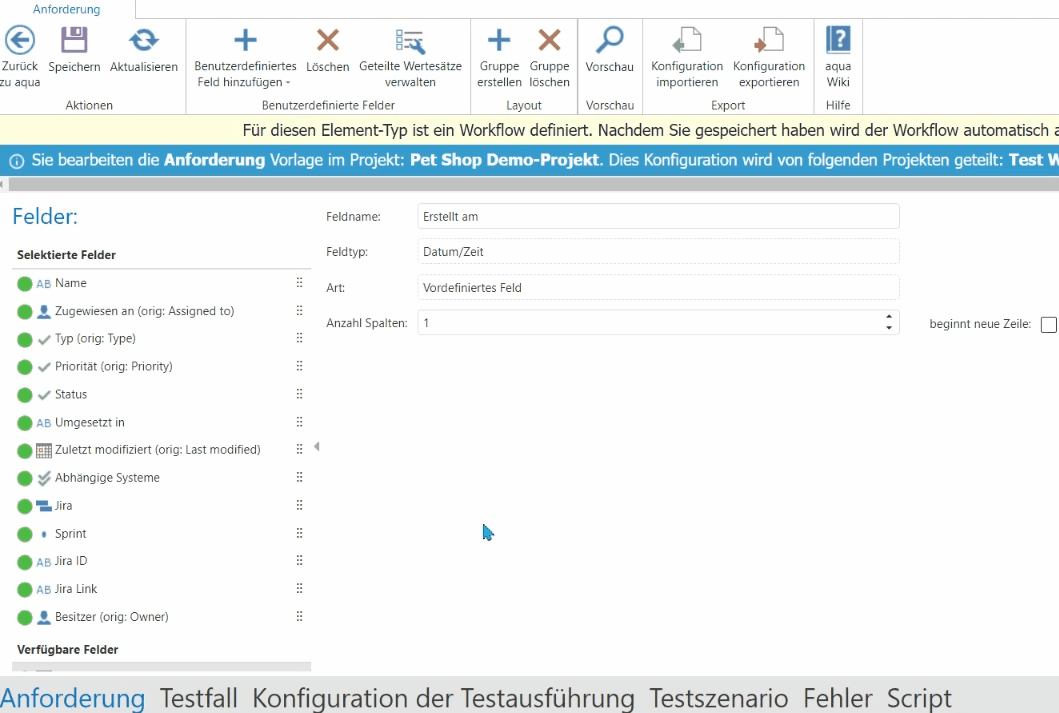Screen dimensions: 1059x713
Task: Click the Gruppe erstellen plus icon
Action: [498, 41]
